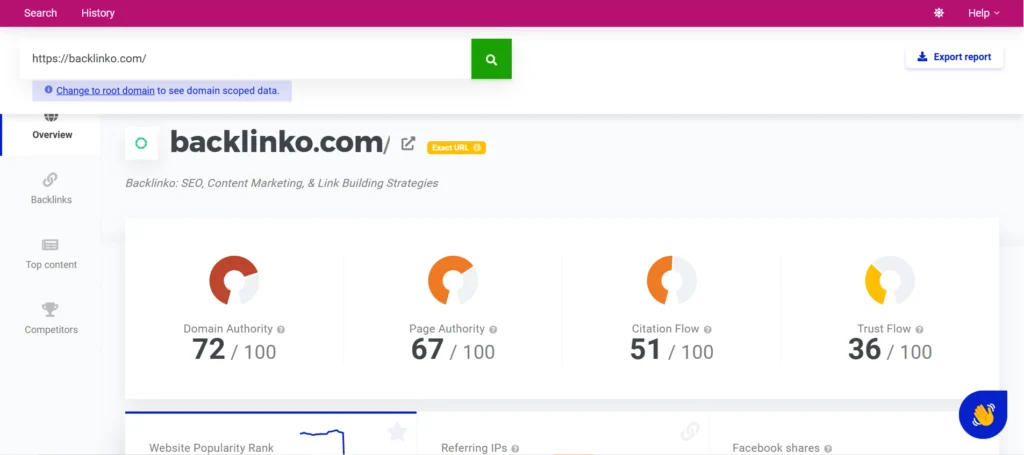
Task: Open the Search menu item
Action: coord(40,13)
